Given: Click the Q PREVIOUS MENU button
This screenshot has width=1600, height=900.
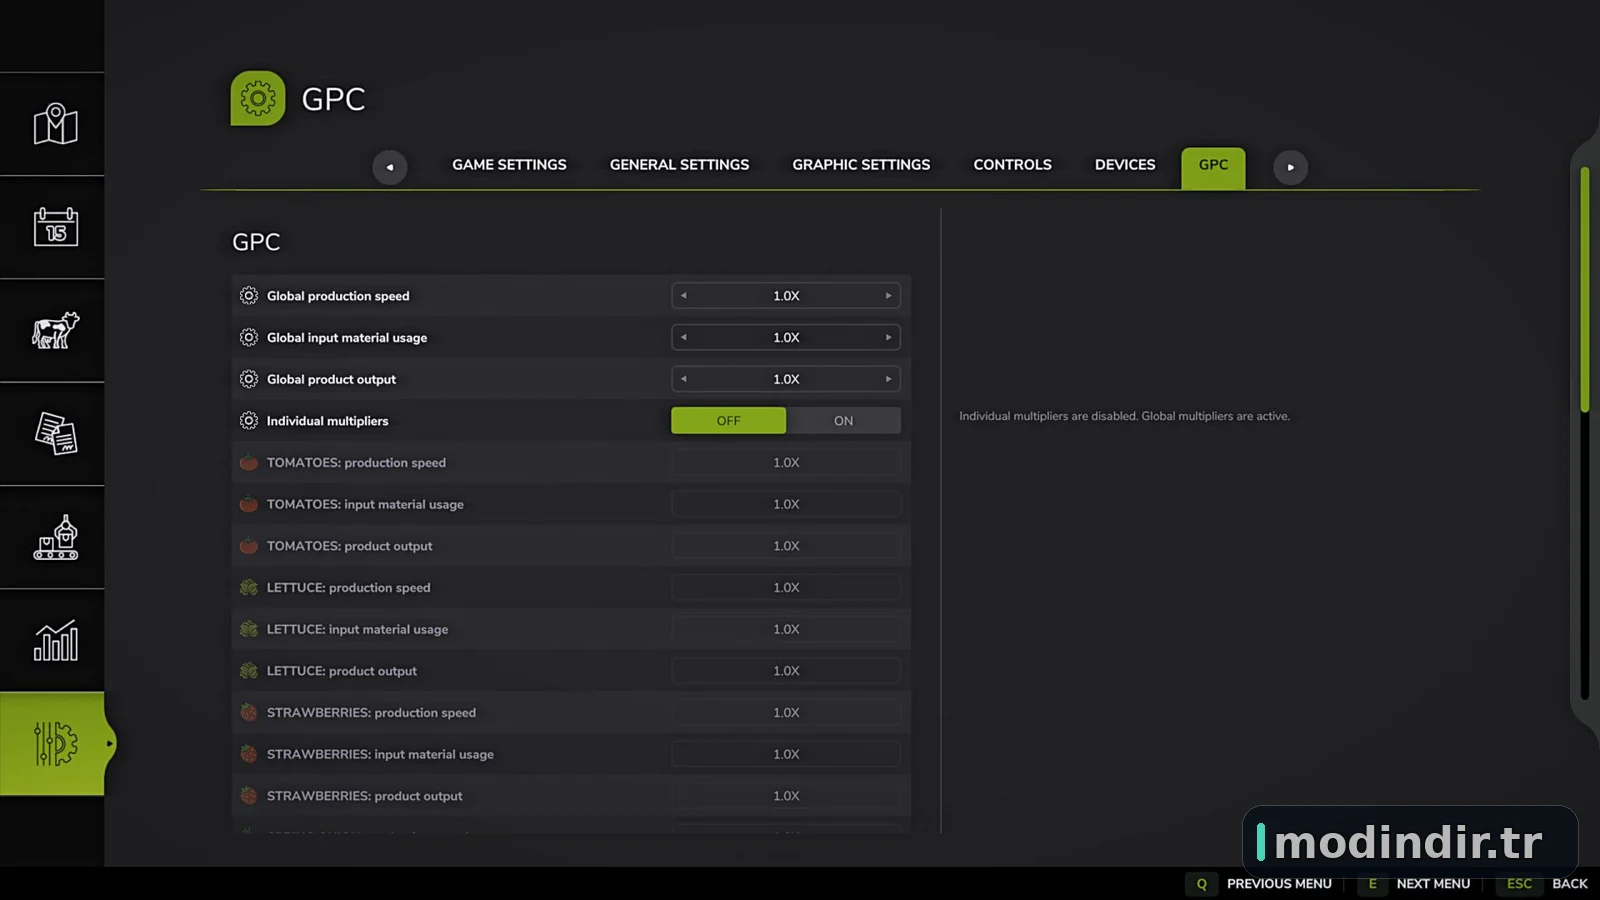Looking at the screenshot, I should 1260,884.
